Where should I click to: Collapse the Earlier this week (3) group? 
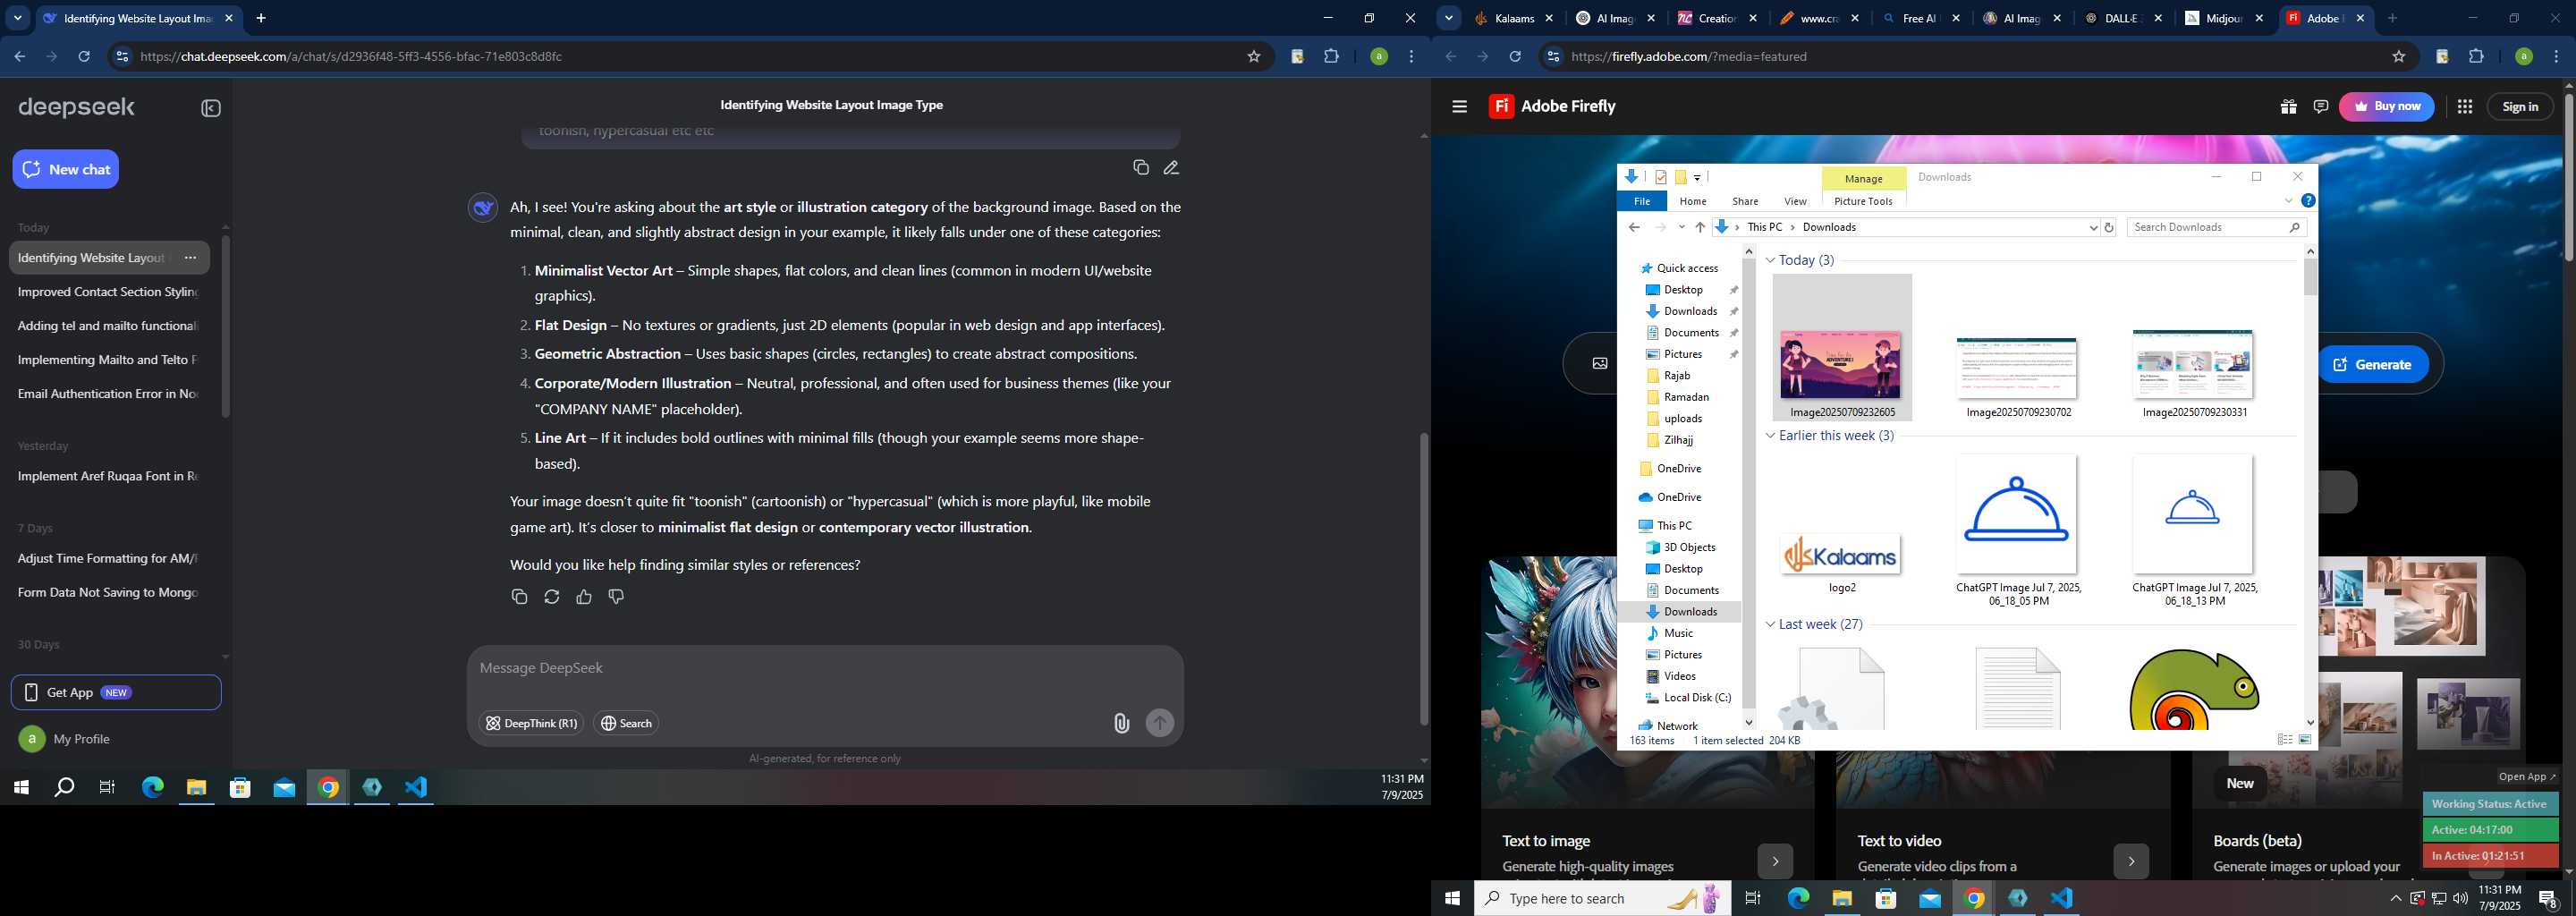pos(1770,436)
